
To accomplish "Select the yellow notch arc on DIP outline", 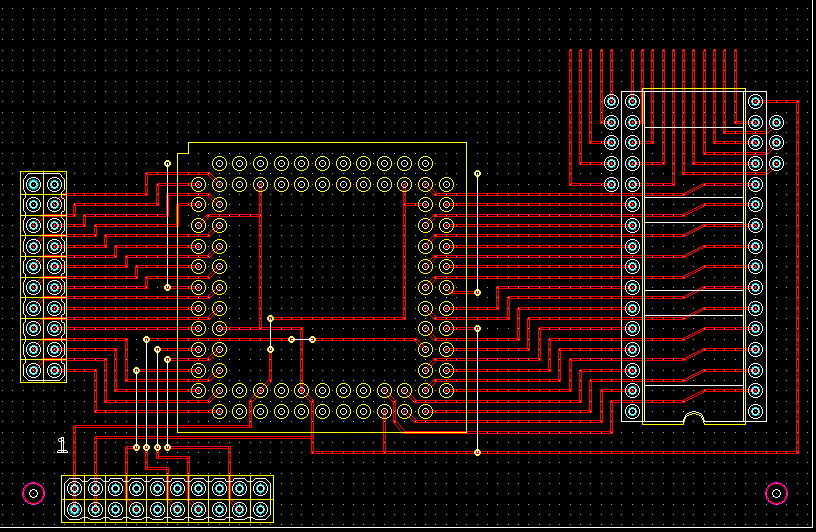I will point(693,417).
